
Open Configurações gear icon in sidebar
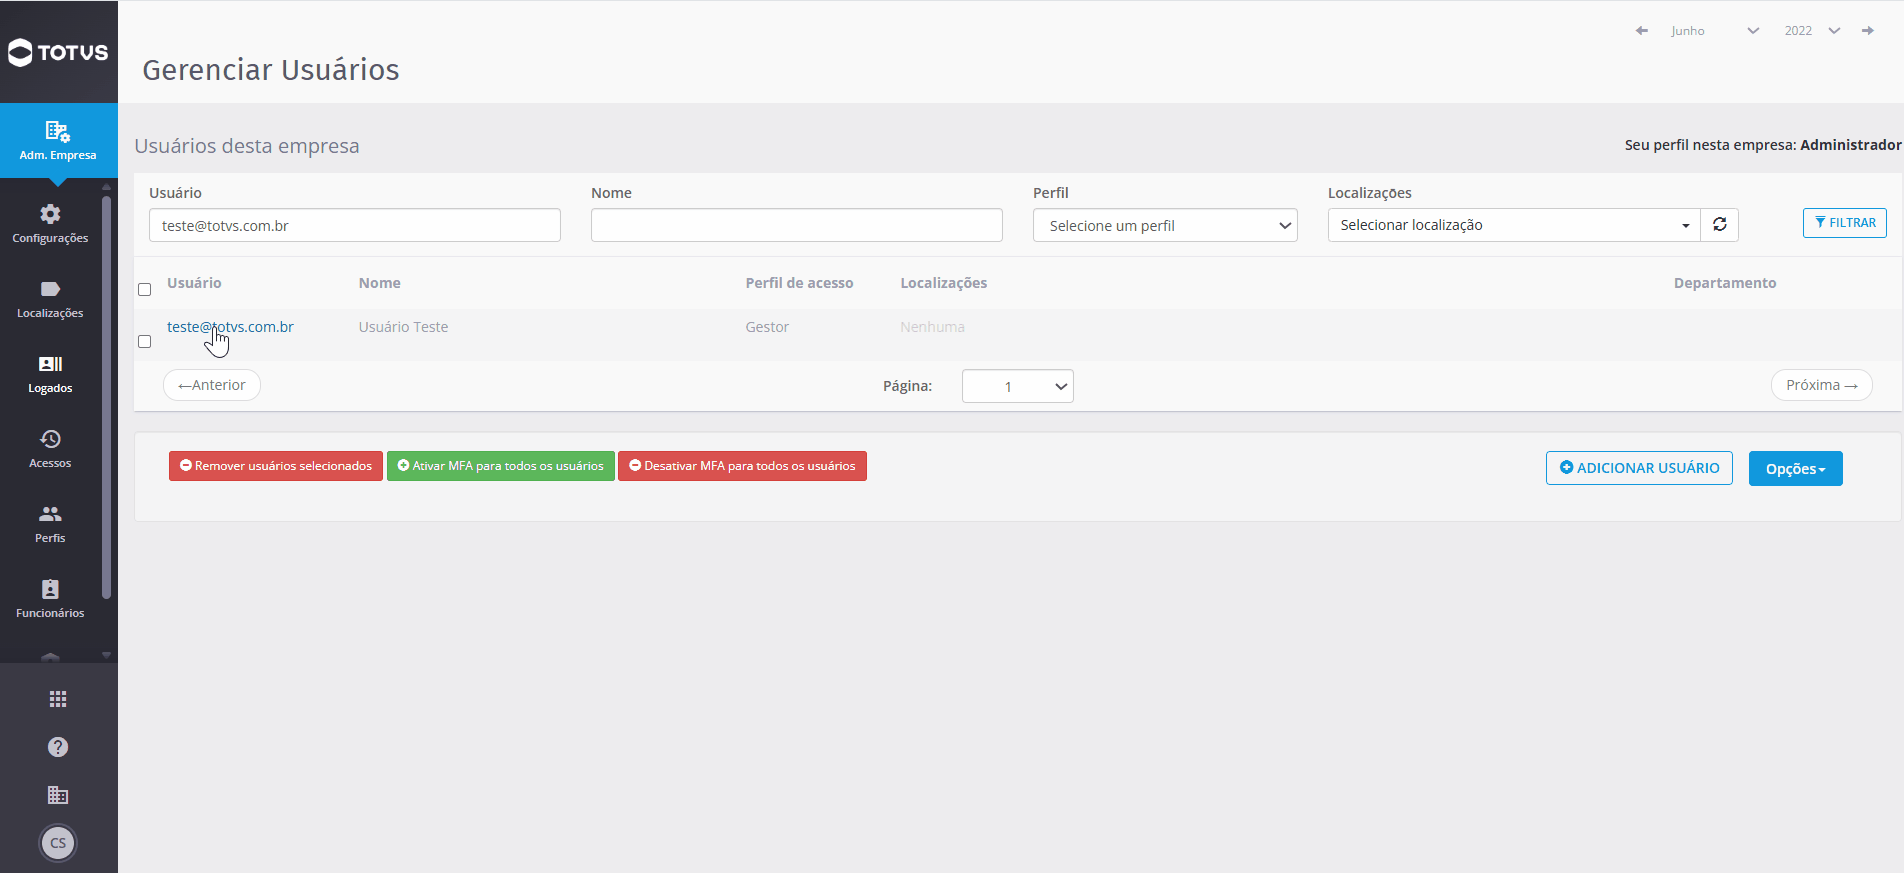[50, 214]
